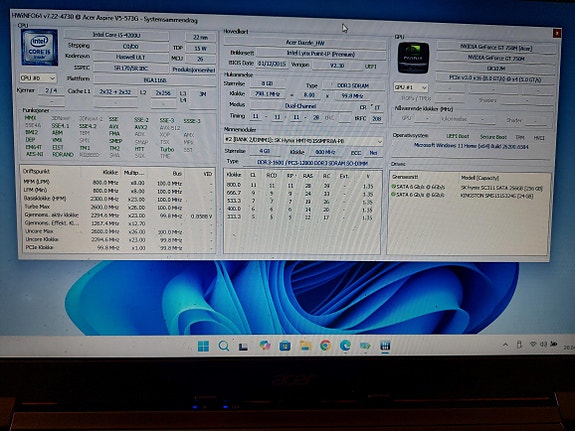This screenshot has height=431, width=575.
Task: Click the 22 nm process field
Action: (x=200, y=37)
